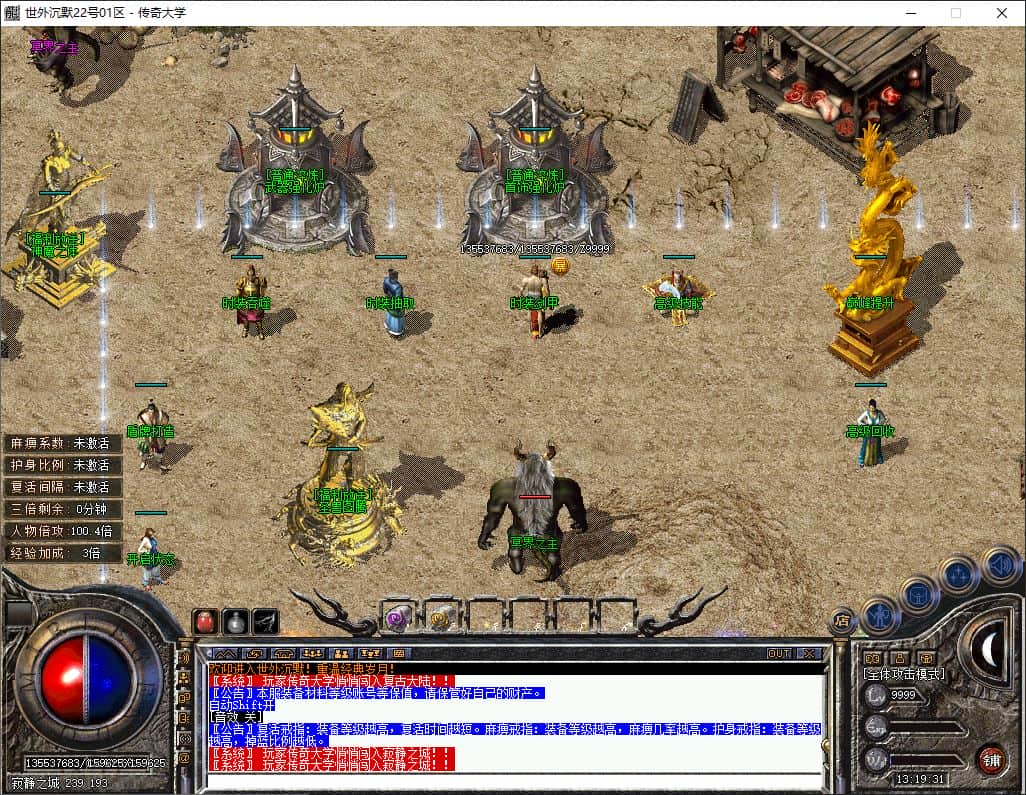Close the chat panel with X button

click(x=809, y=653)
